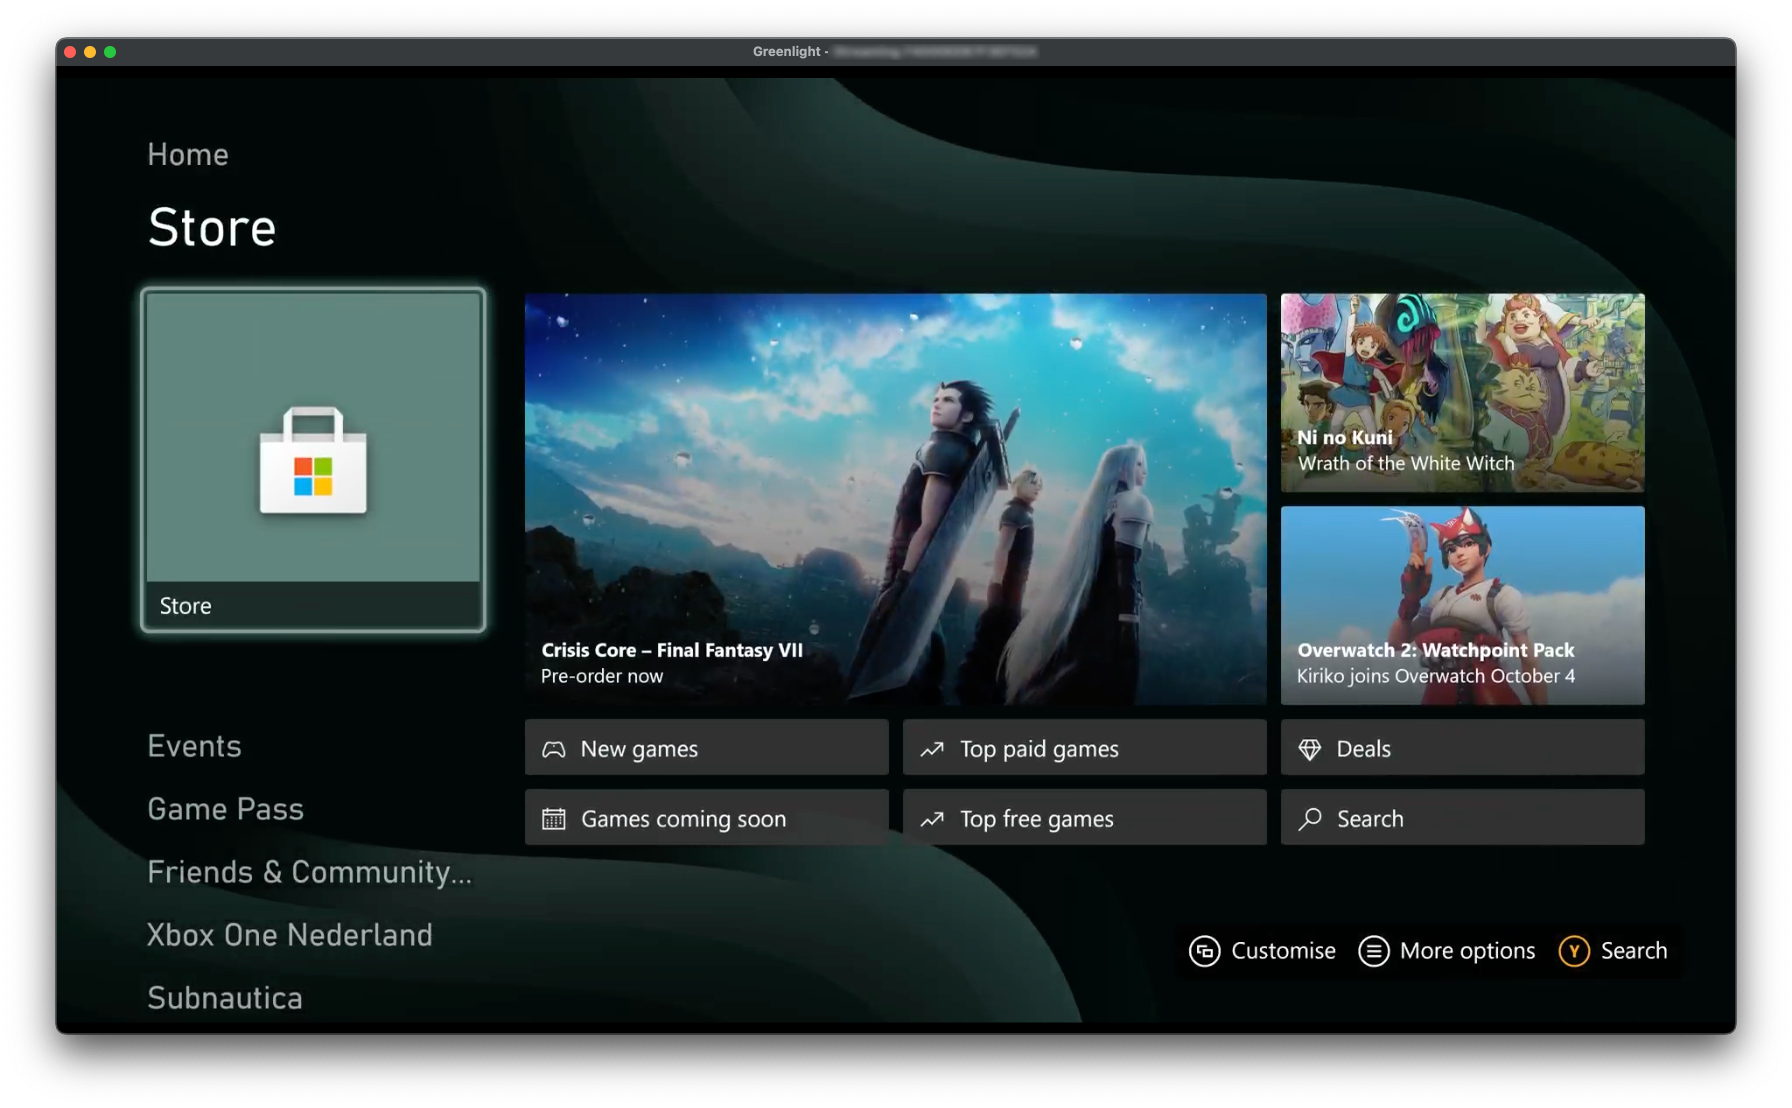Click trending arrow icon on Top free games
The height and width of the screenshot is (1108, 1792).
pos(932,819)
